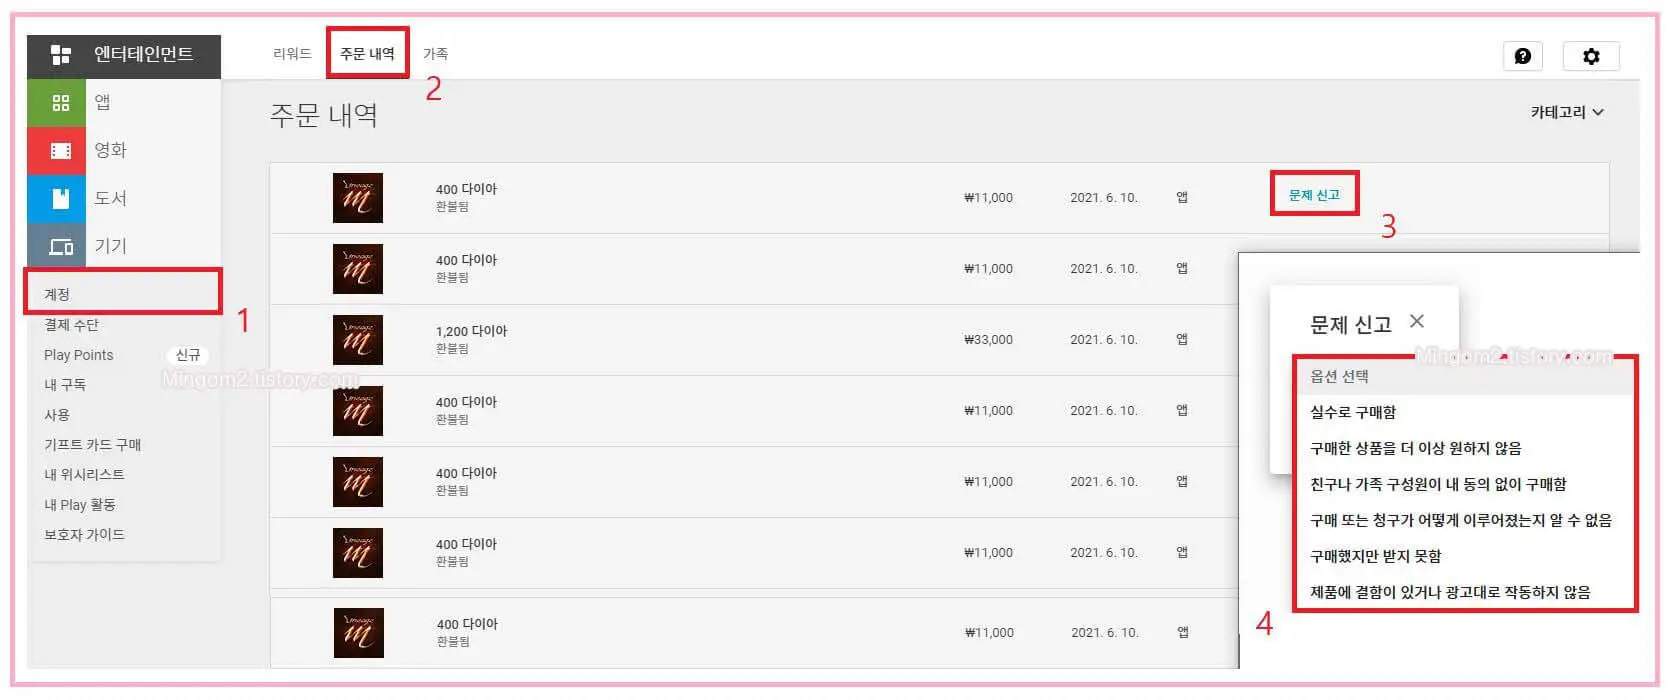The width and height of the screenshot is (1672, 700).
Task: Switch to the 가족 tab
Action: pos(435,54)
